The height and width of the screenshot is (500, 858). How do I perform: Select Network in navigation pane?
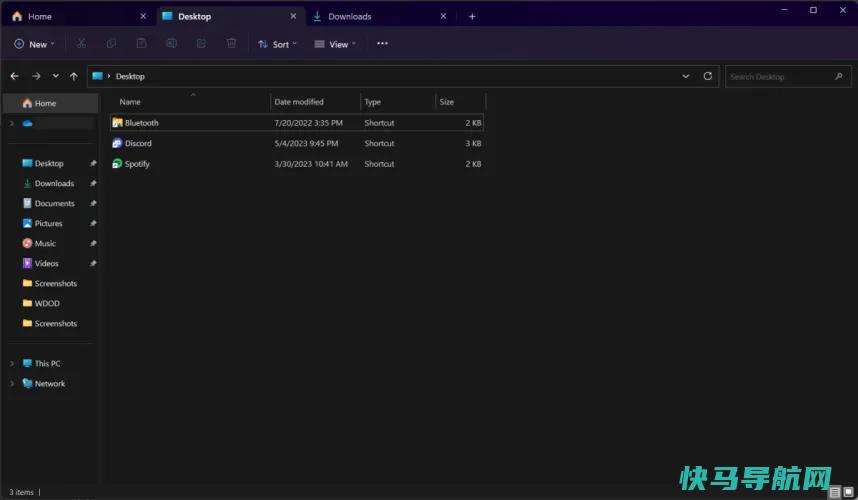(x=49, y=383)
